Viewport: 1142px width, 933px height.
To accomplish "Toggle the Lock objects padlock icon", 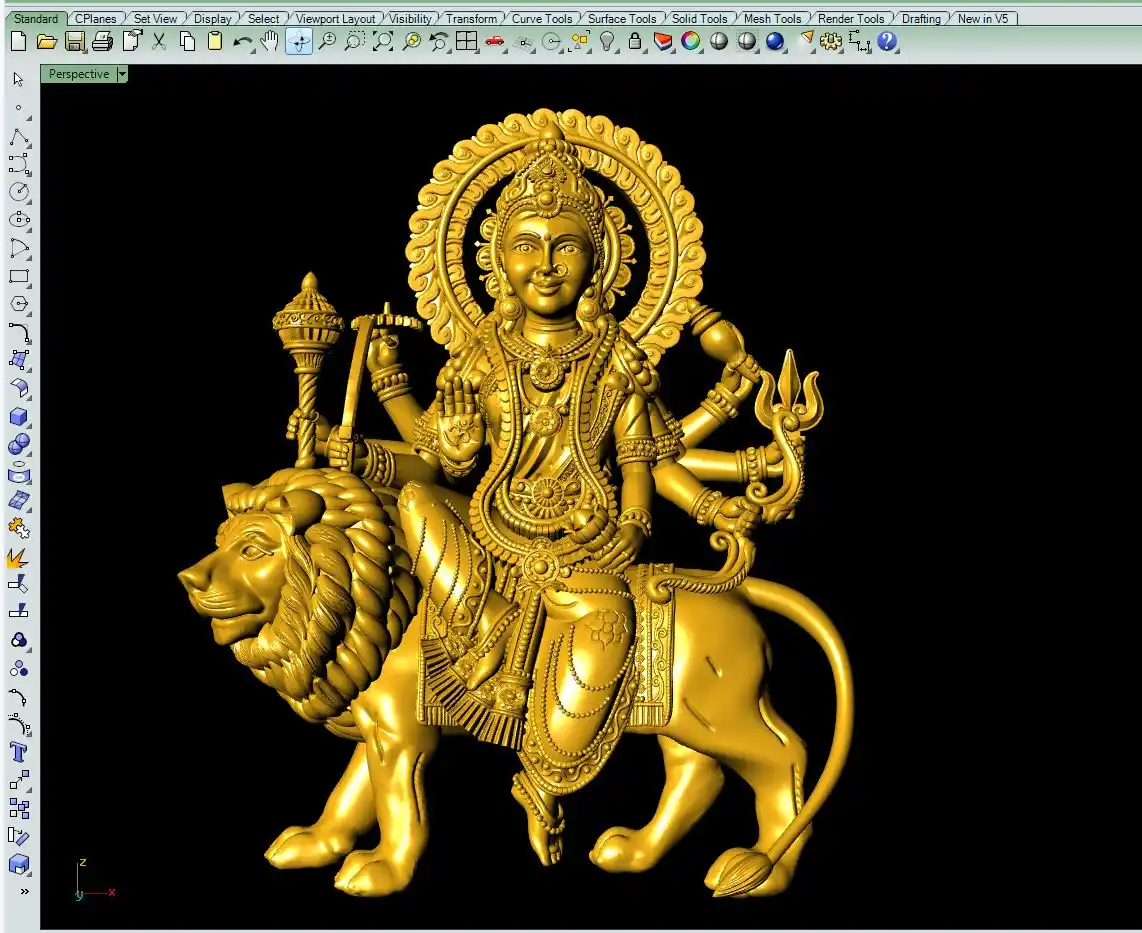I will coord(635,41).
